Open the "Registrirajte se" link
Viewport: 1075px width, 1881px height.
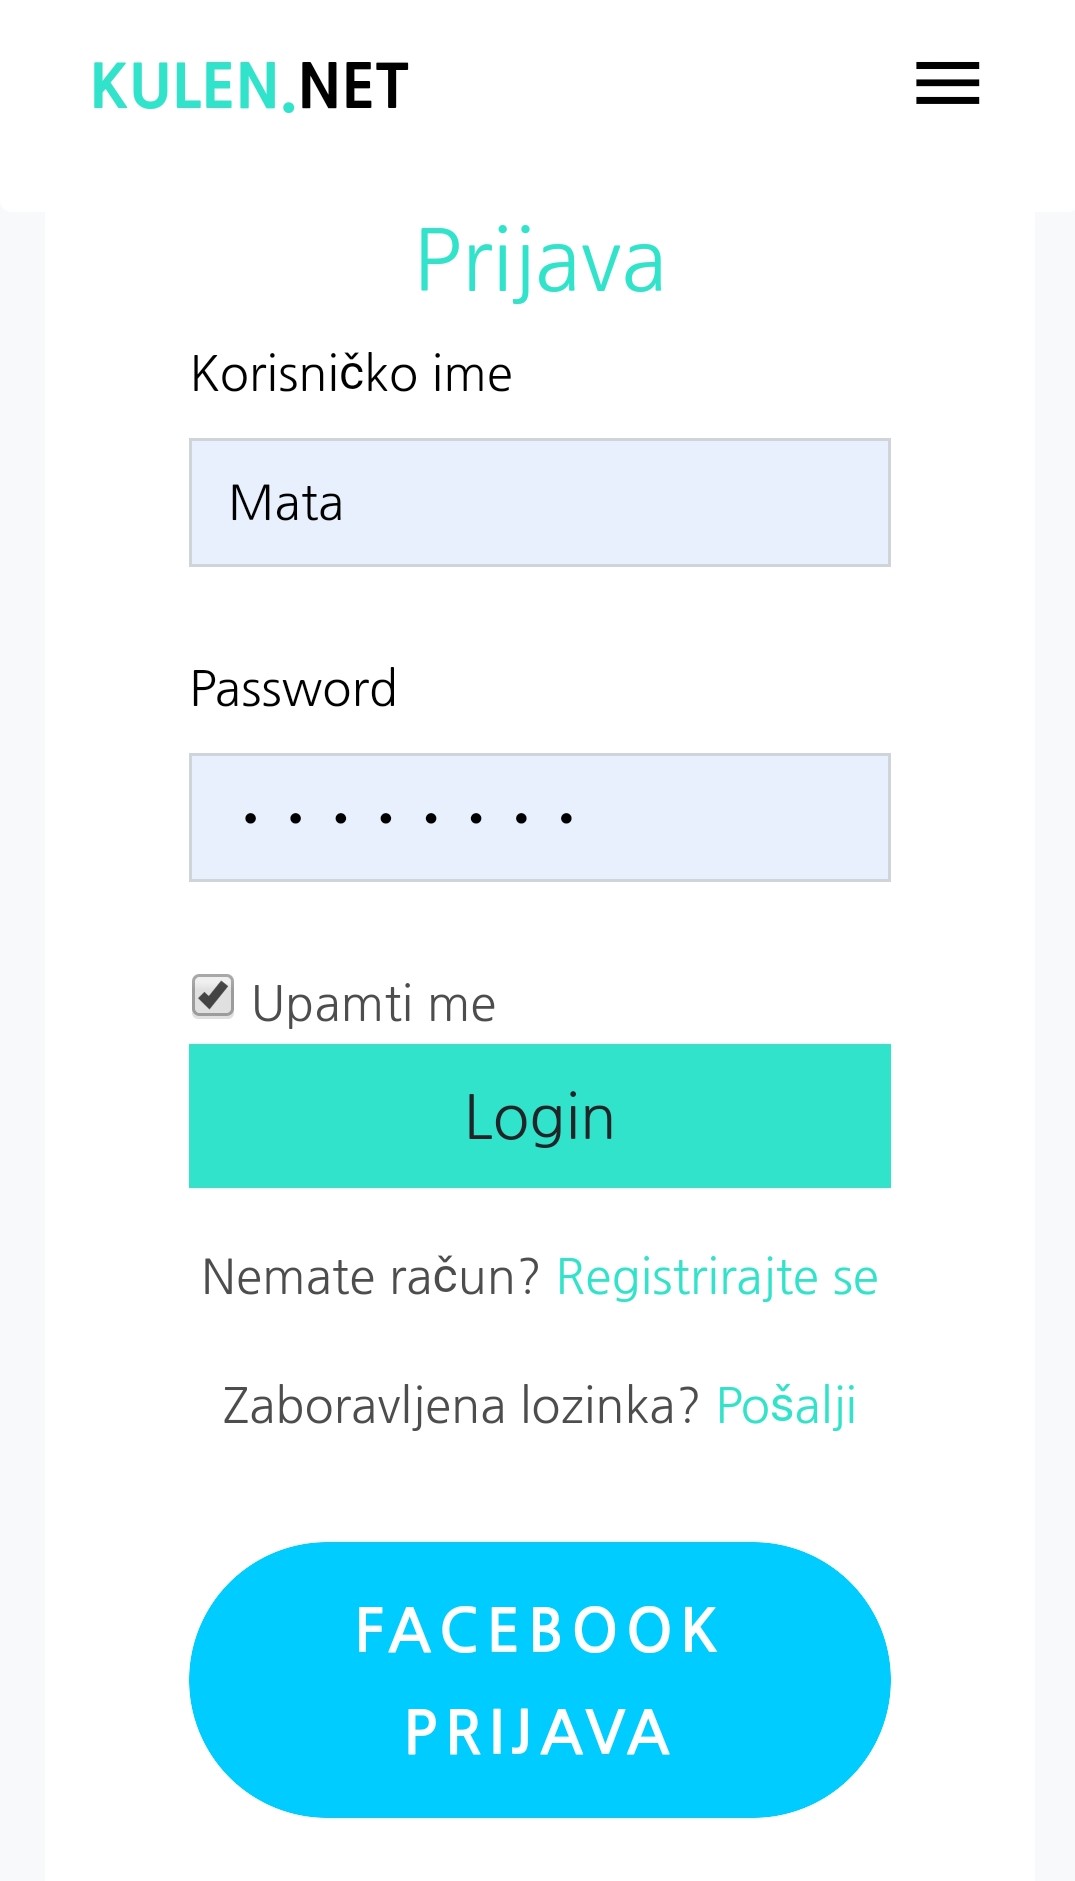click(x=717, y=1277)
